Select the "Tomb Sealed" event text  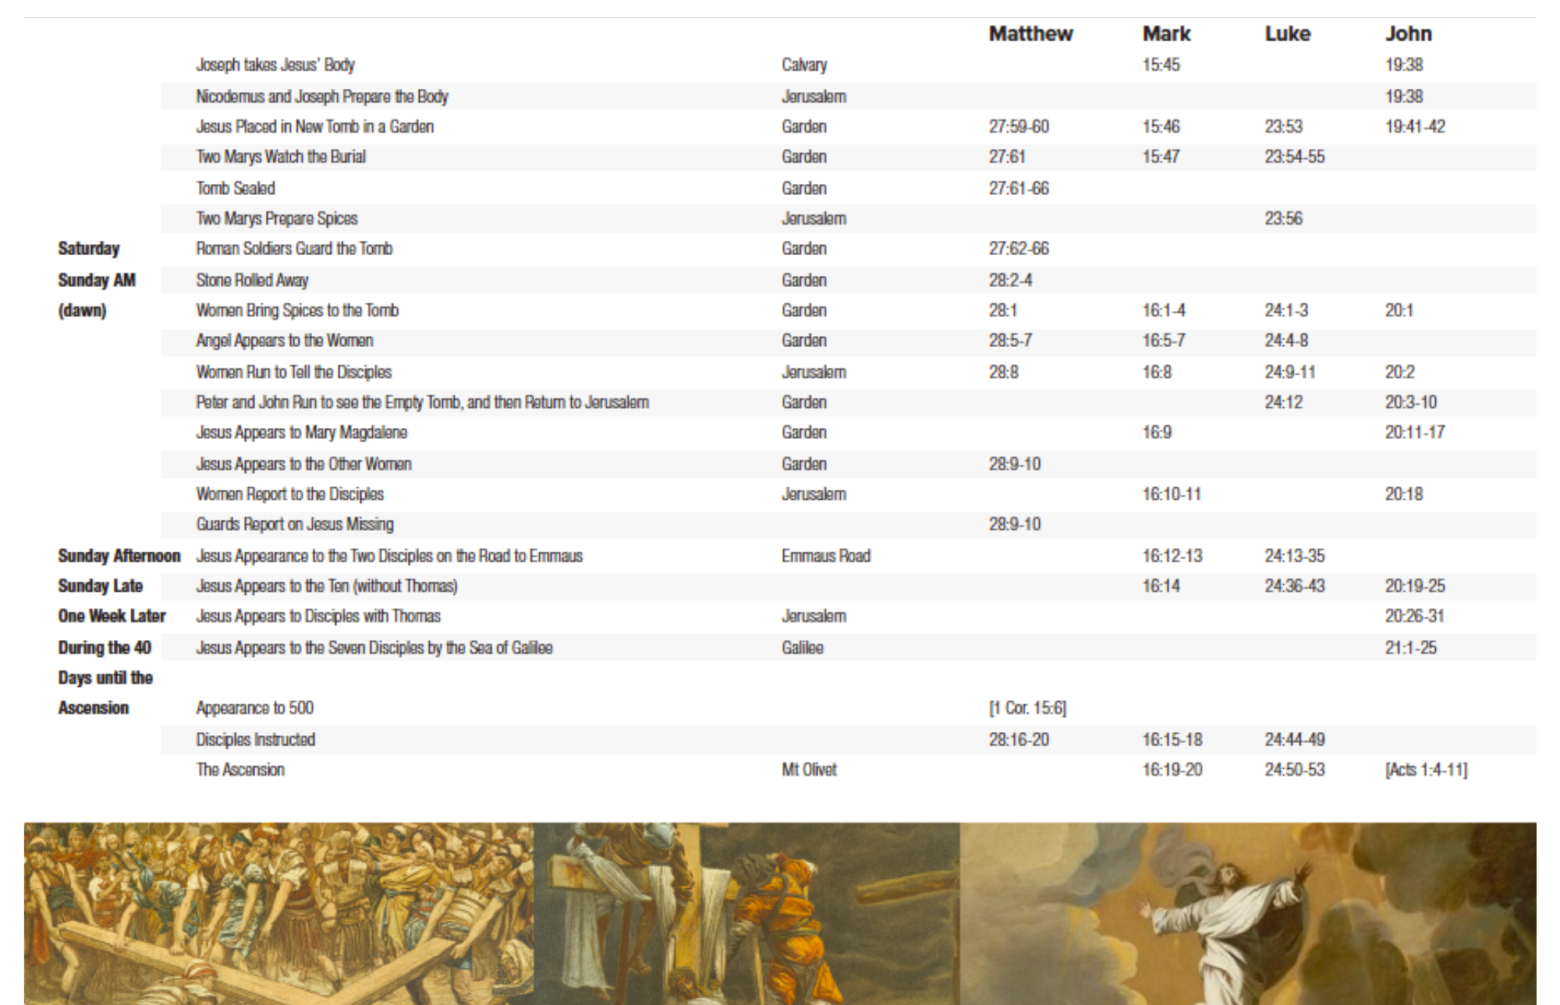[x=235, y=188]
